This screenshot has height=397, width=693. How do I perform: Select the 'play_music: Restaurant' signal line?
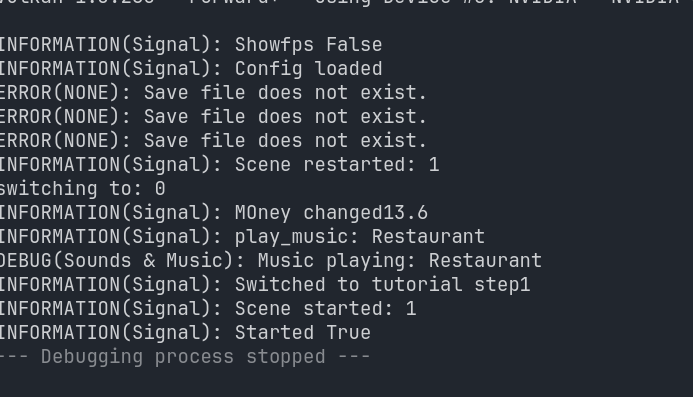pyautogui.click(x=243, y=236)
